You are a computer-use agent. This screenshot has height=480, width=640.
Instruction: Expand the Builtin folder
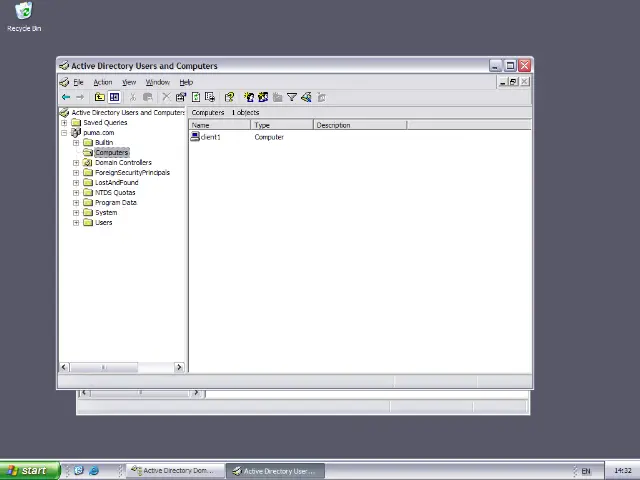[76, 142]
